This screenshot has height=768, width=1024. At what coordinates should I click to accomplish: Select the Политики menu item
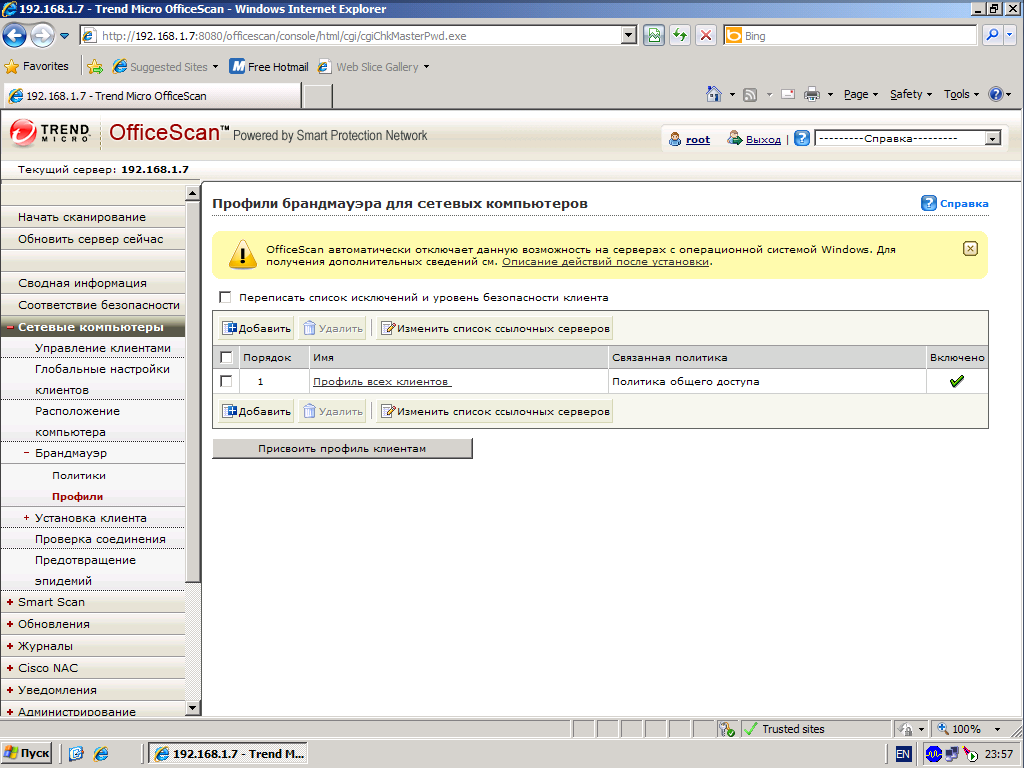79,475
